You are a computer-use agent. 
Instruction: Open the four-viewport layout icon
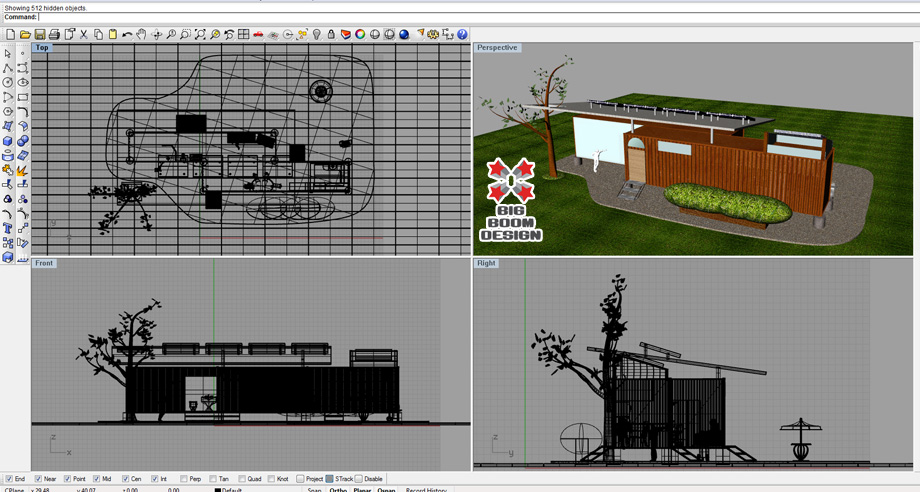(x=243, y=35)
